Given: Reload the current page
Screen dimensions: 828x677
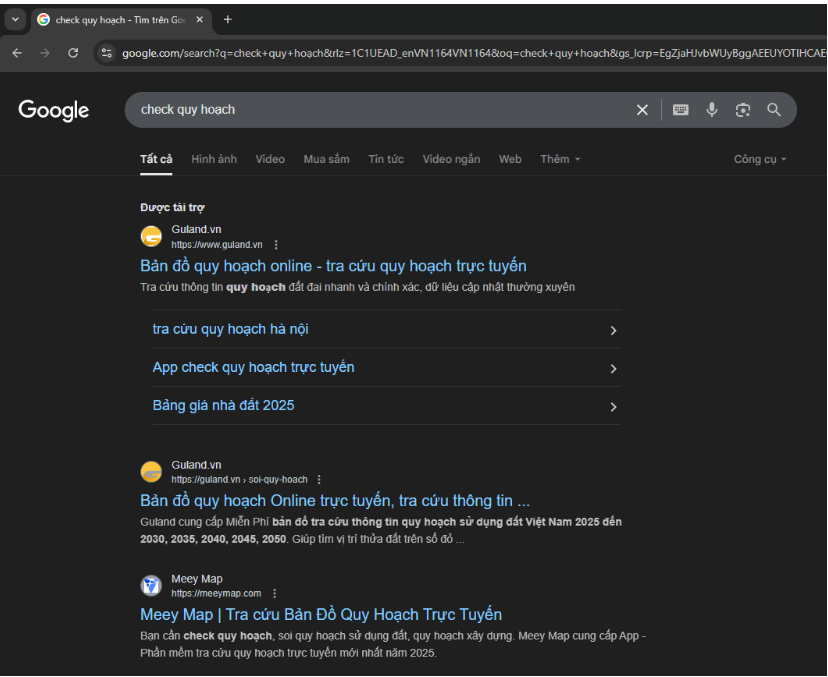Looking at the screenshot, I should click(x=73, y=53).
